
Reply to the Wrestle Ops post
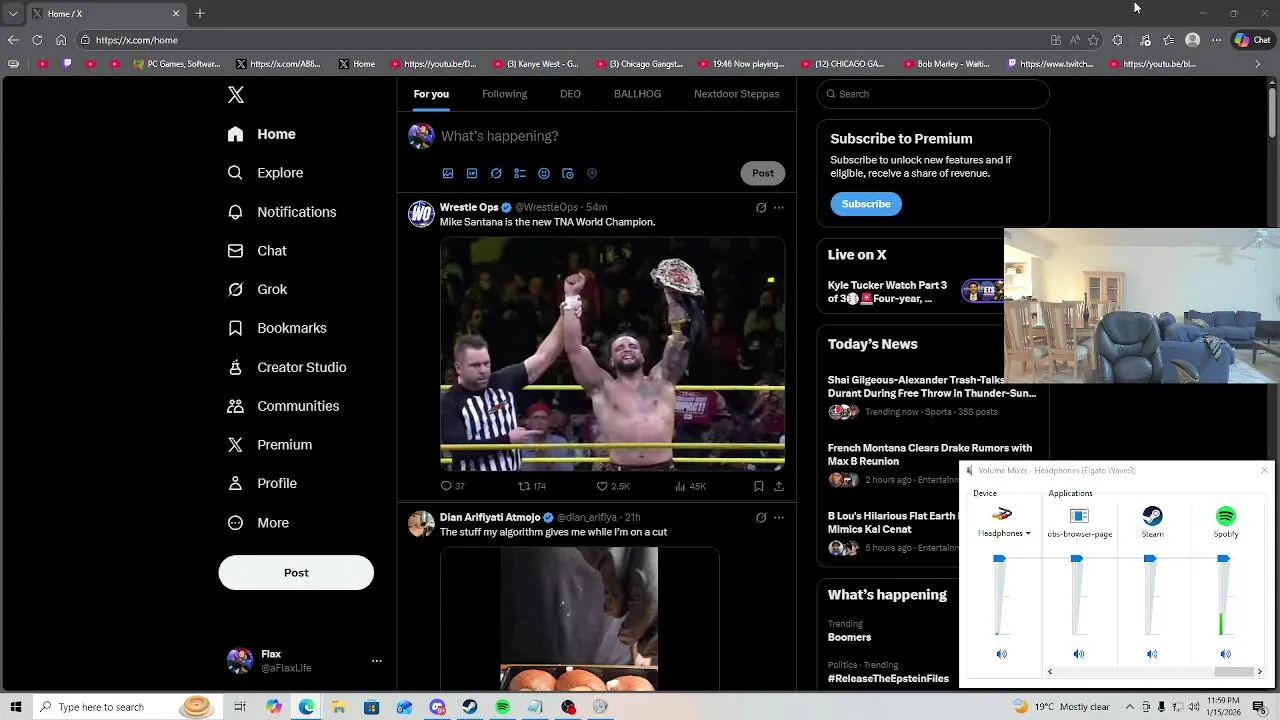tap(452, 486)
